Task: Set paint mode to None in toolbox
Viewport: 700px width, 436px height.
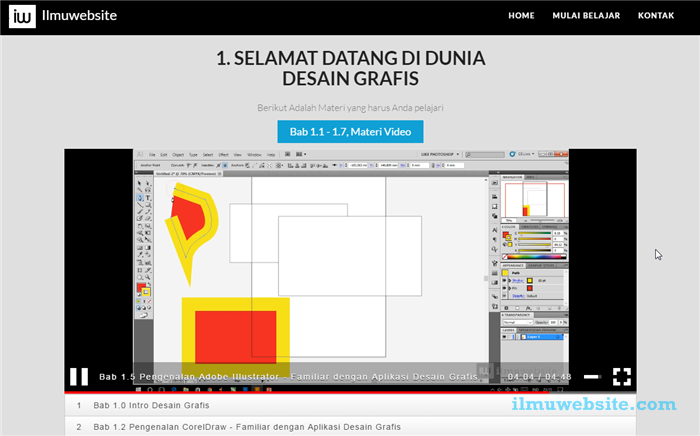Action: click(x=149, y=301)
